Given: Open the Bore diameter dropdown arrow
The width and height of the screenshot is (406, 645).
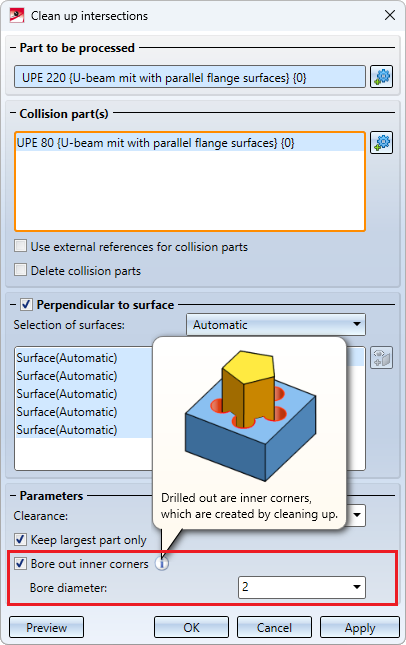Looking at the screenshot, I should coord(357,587).
